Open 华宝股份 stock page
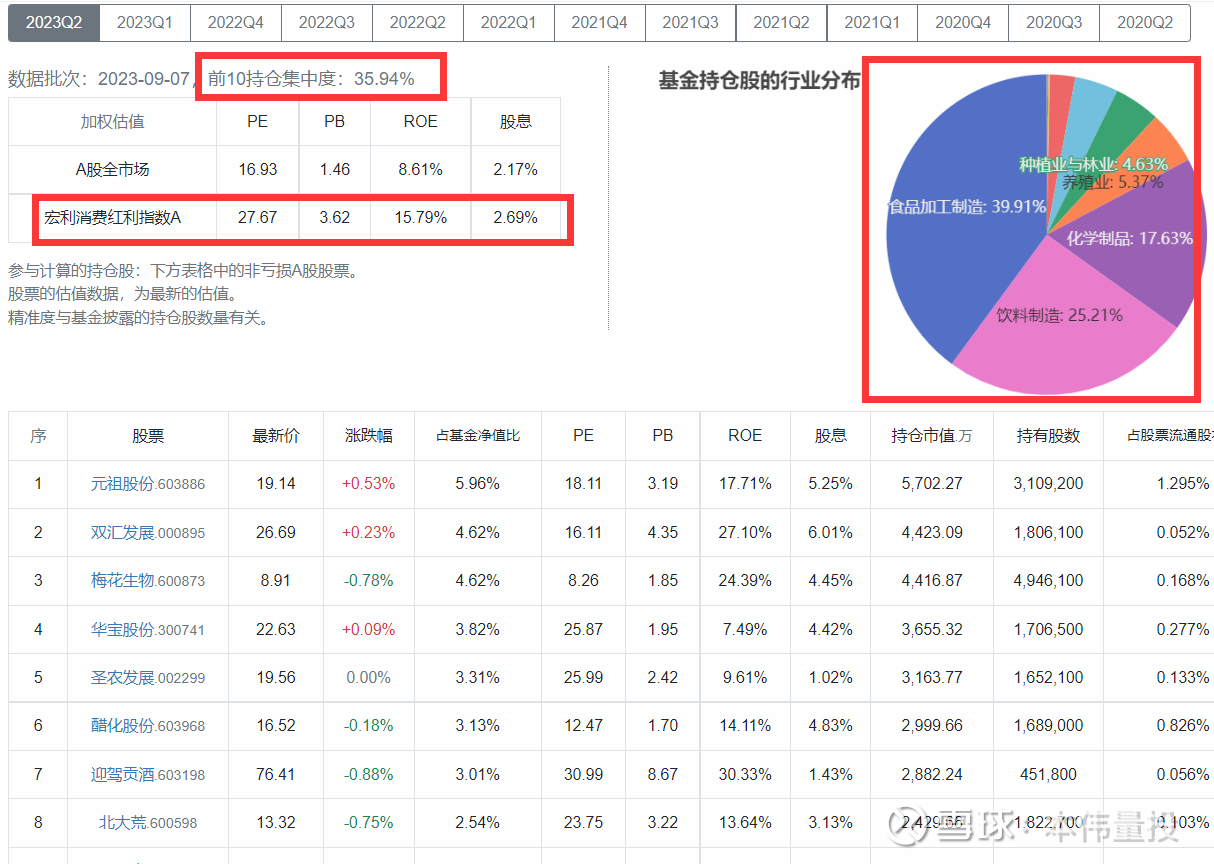The width and height of the screenshot is (1214, 864). [122, 630]
